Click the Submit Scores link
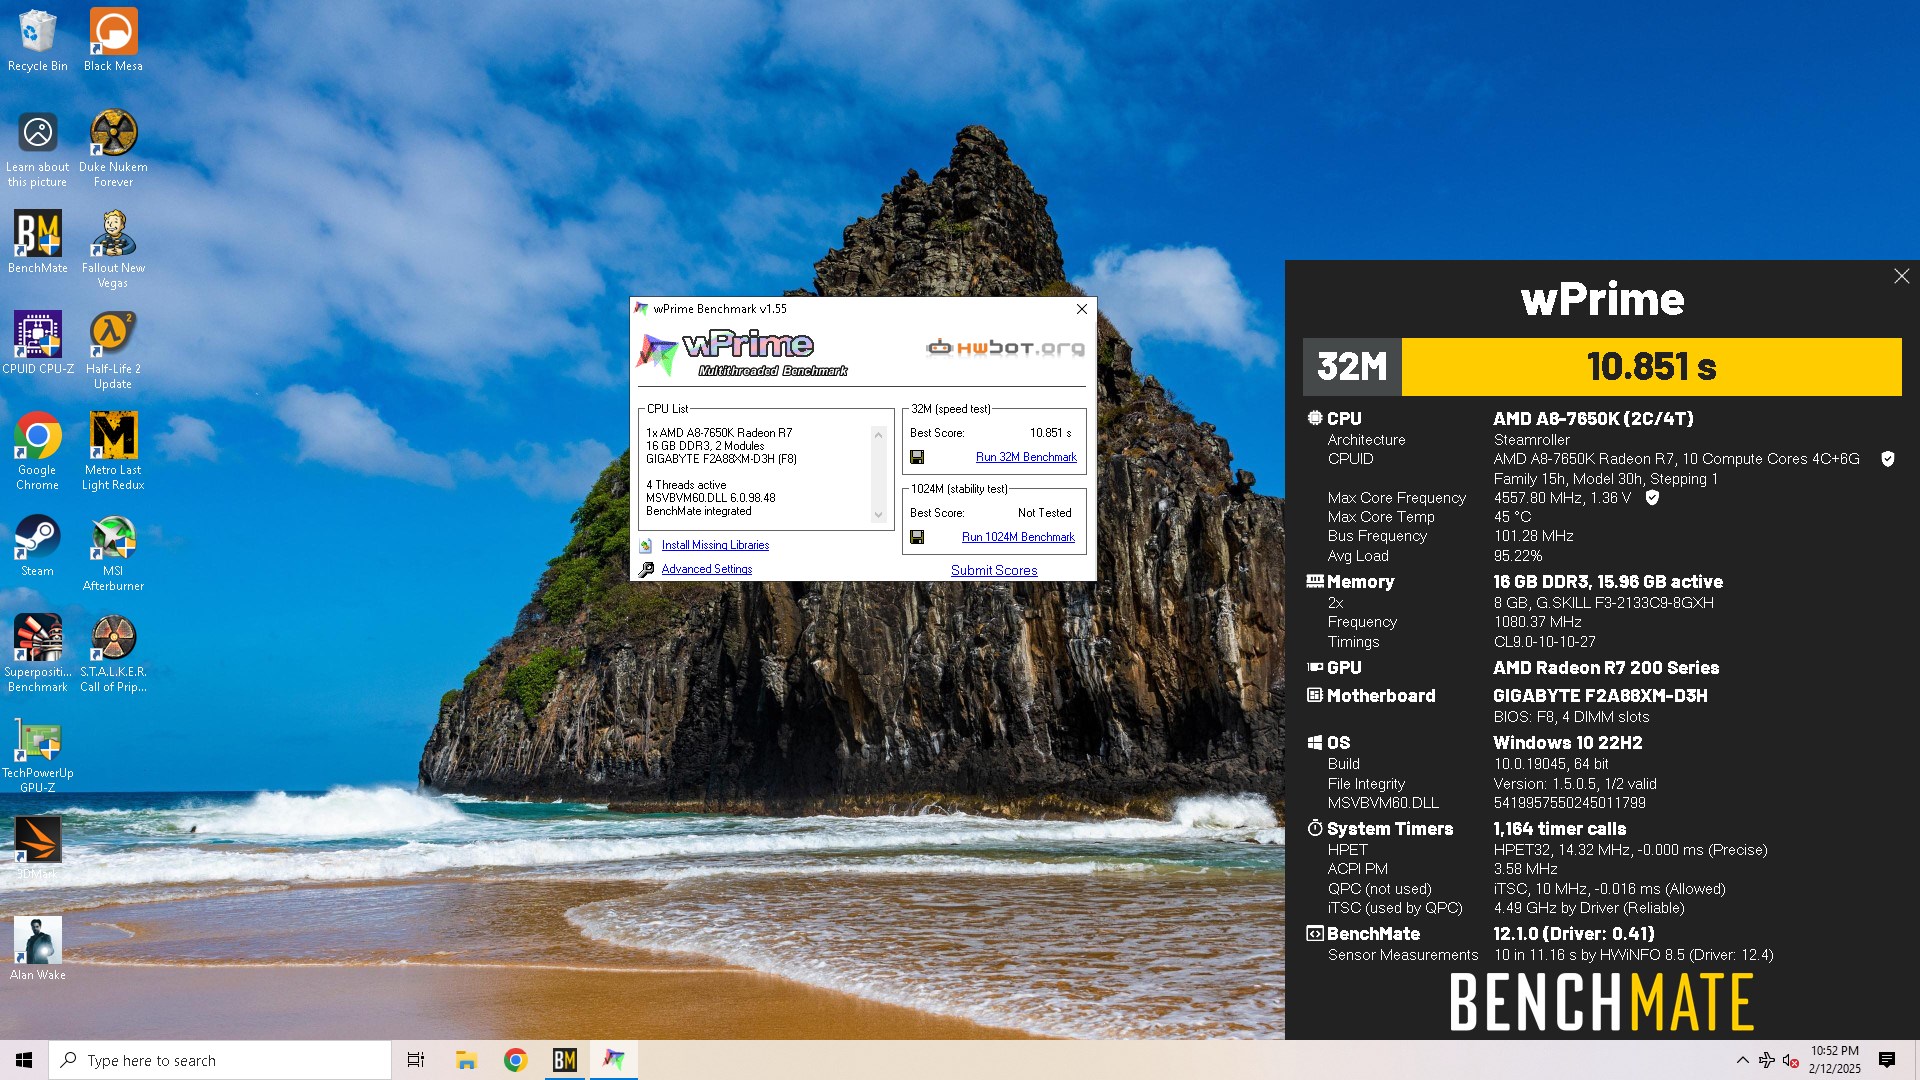The width and height of the screenshot is (1920, 1080). 994,570
